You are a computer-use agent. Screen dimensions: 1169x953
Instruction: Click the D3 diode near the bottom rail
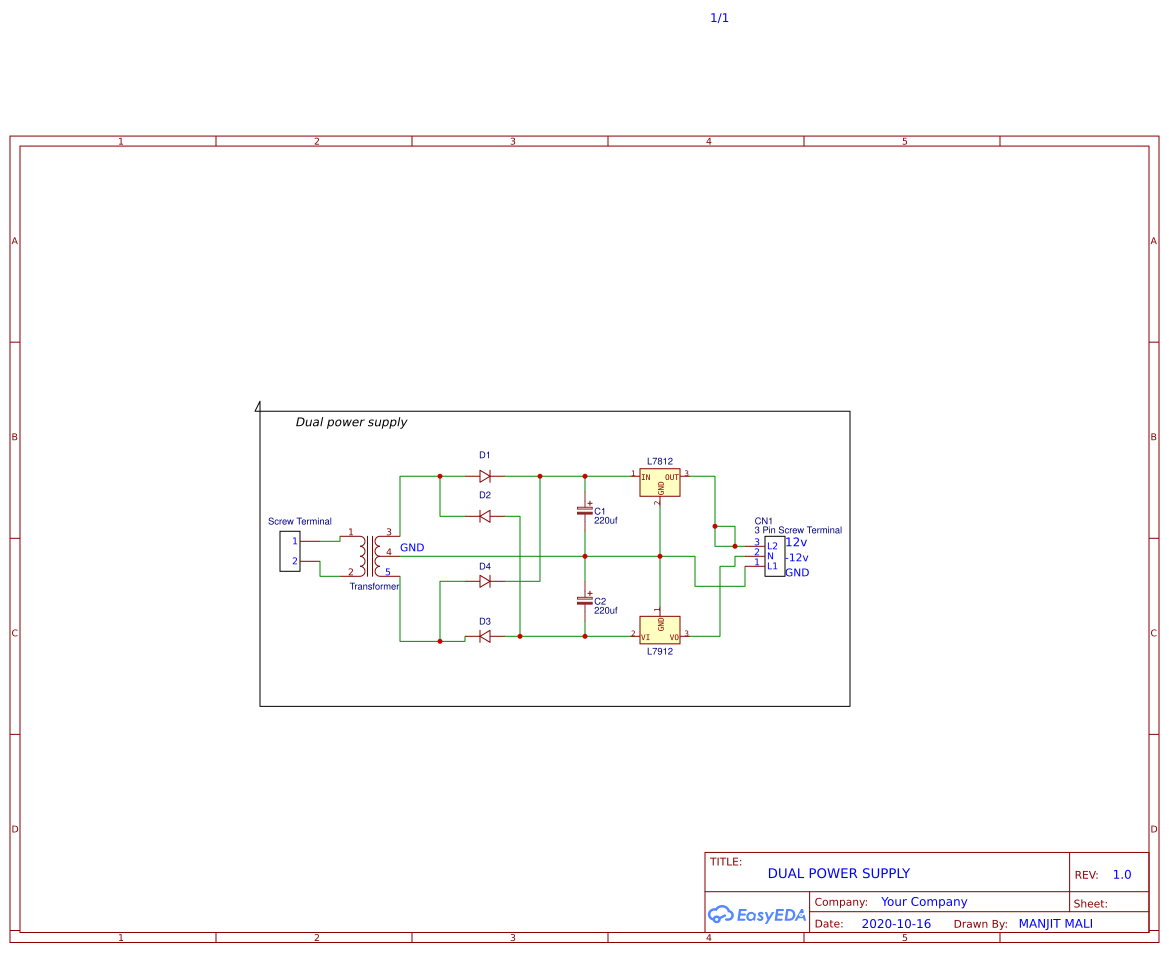pos(485,637)
